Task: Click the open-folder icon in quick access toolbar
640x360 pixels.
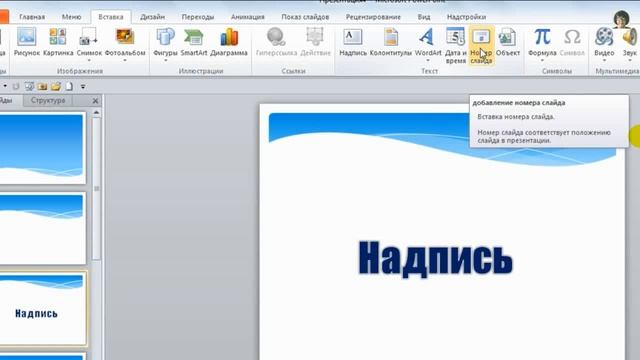Action: pos(56,87)
